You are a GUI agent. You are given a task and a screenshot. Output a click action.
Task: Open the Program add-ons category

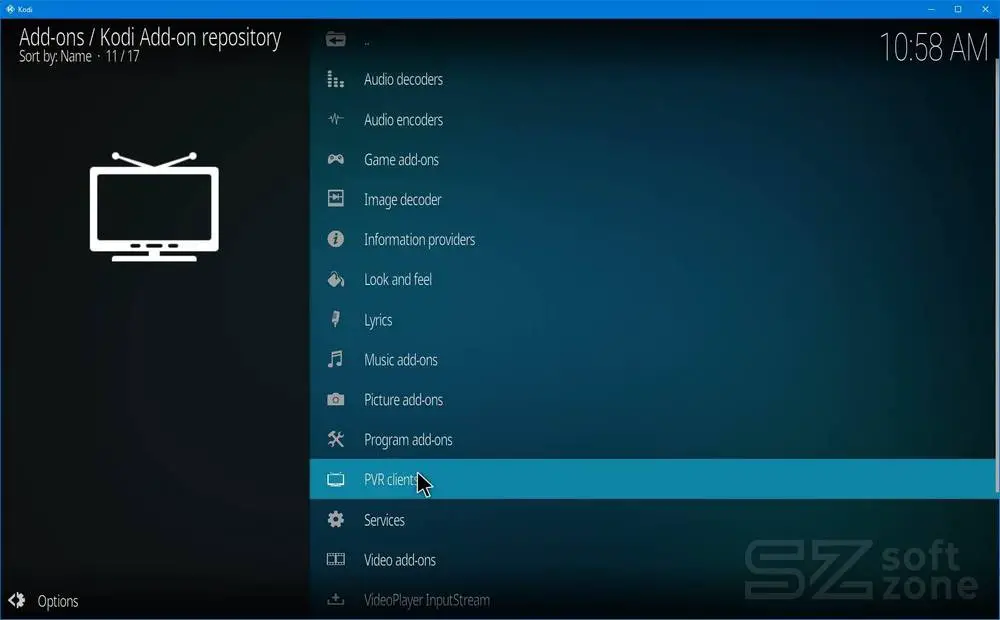(652, 439)
